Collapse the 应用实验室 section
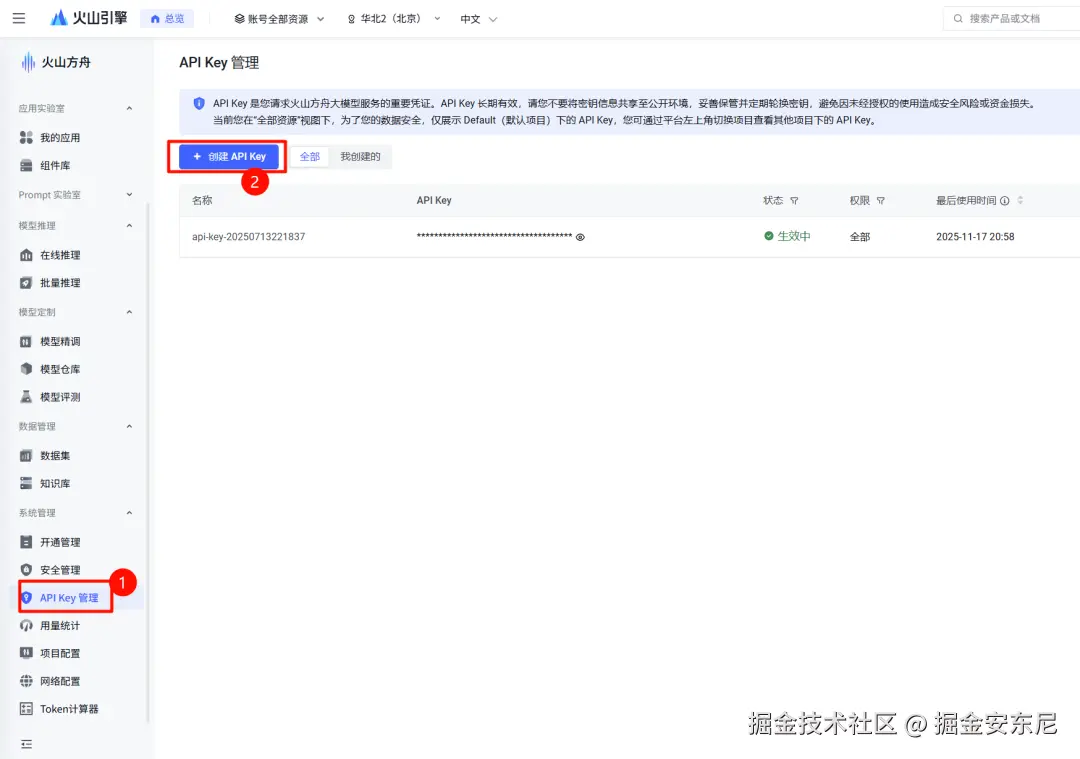This screenshot has width=1080, height=759. coord(129,108)
